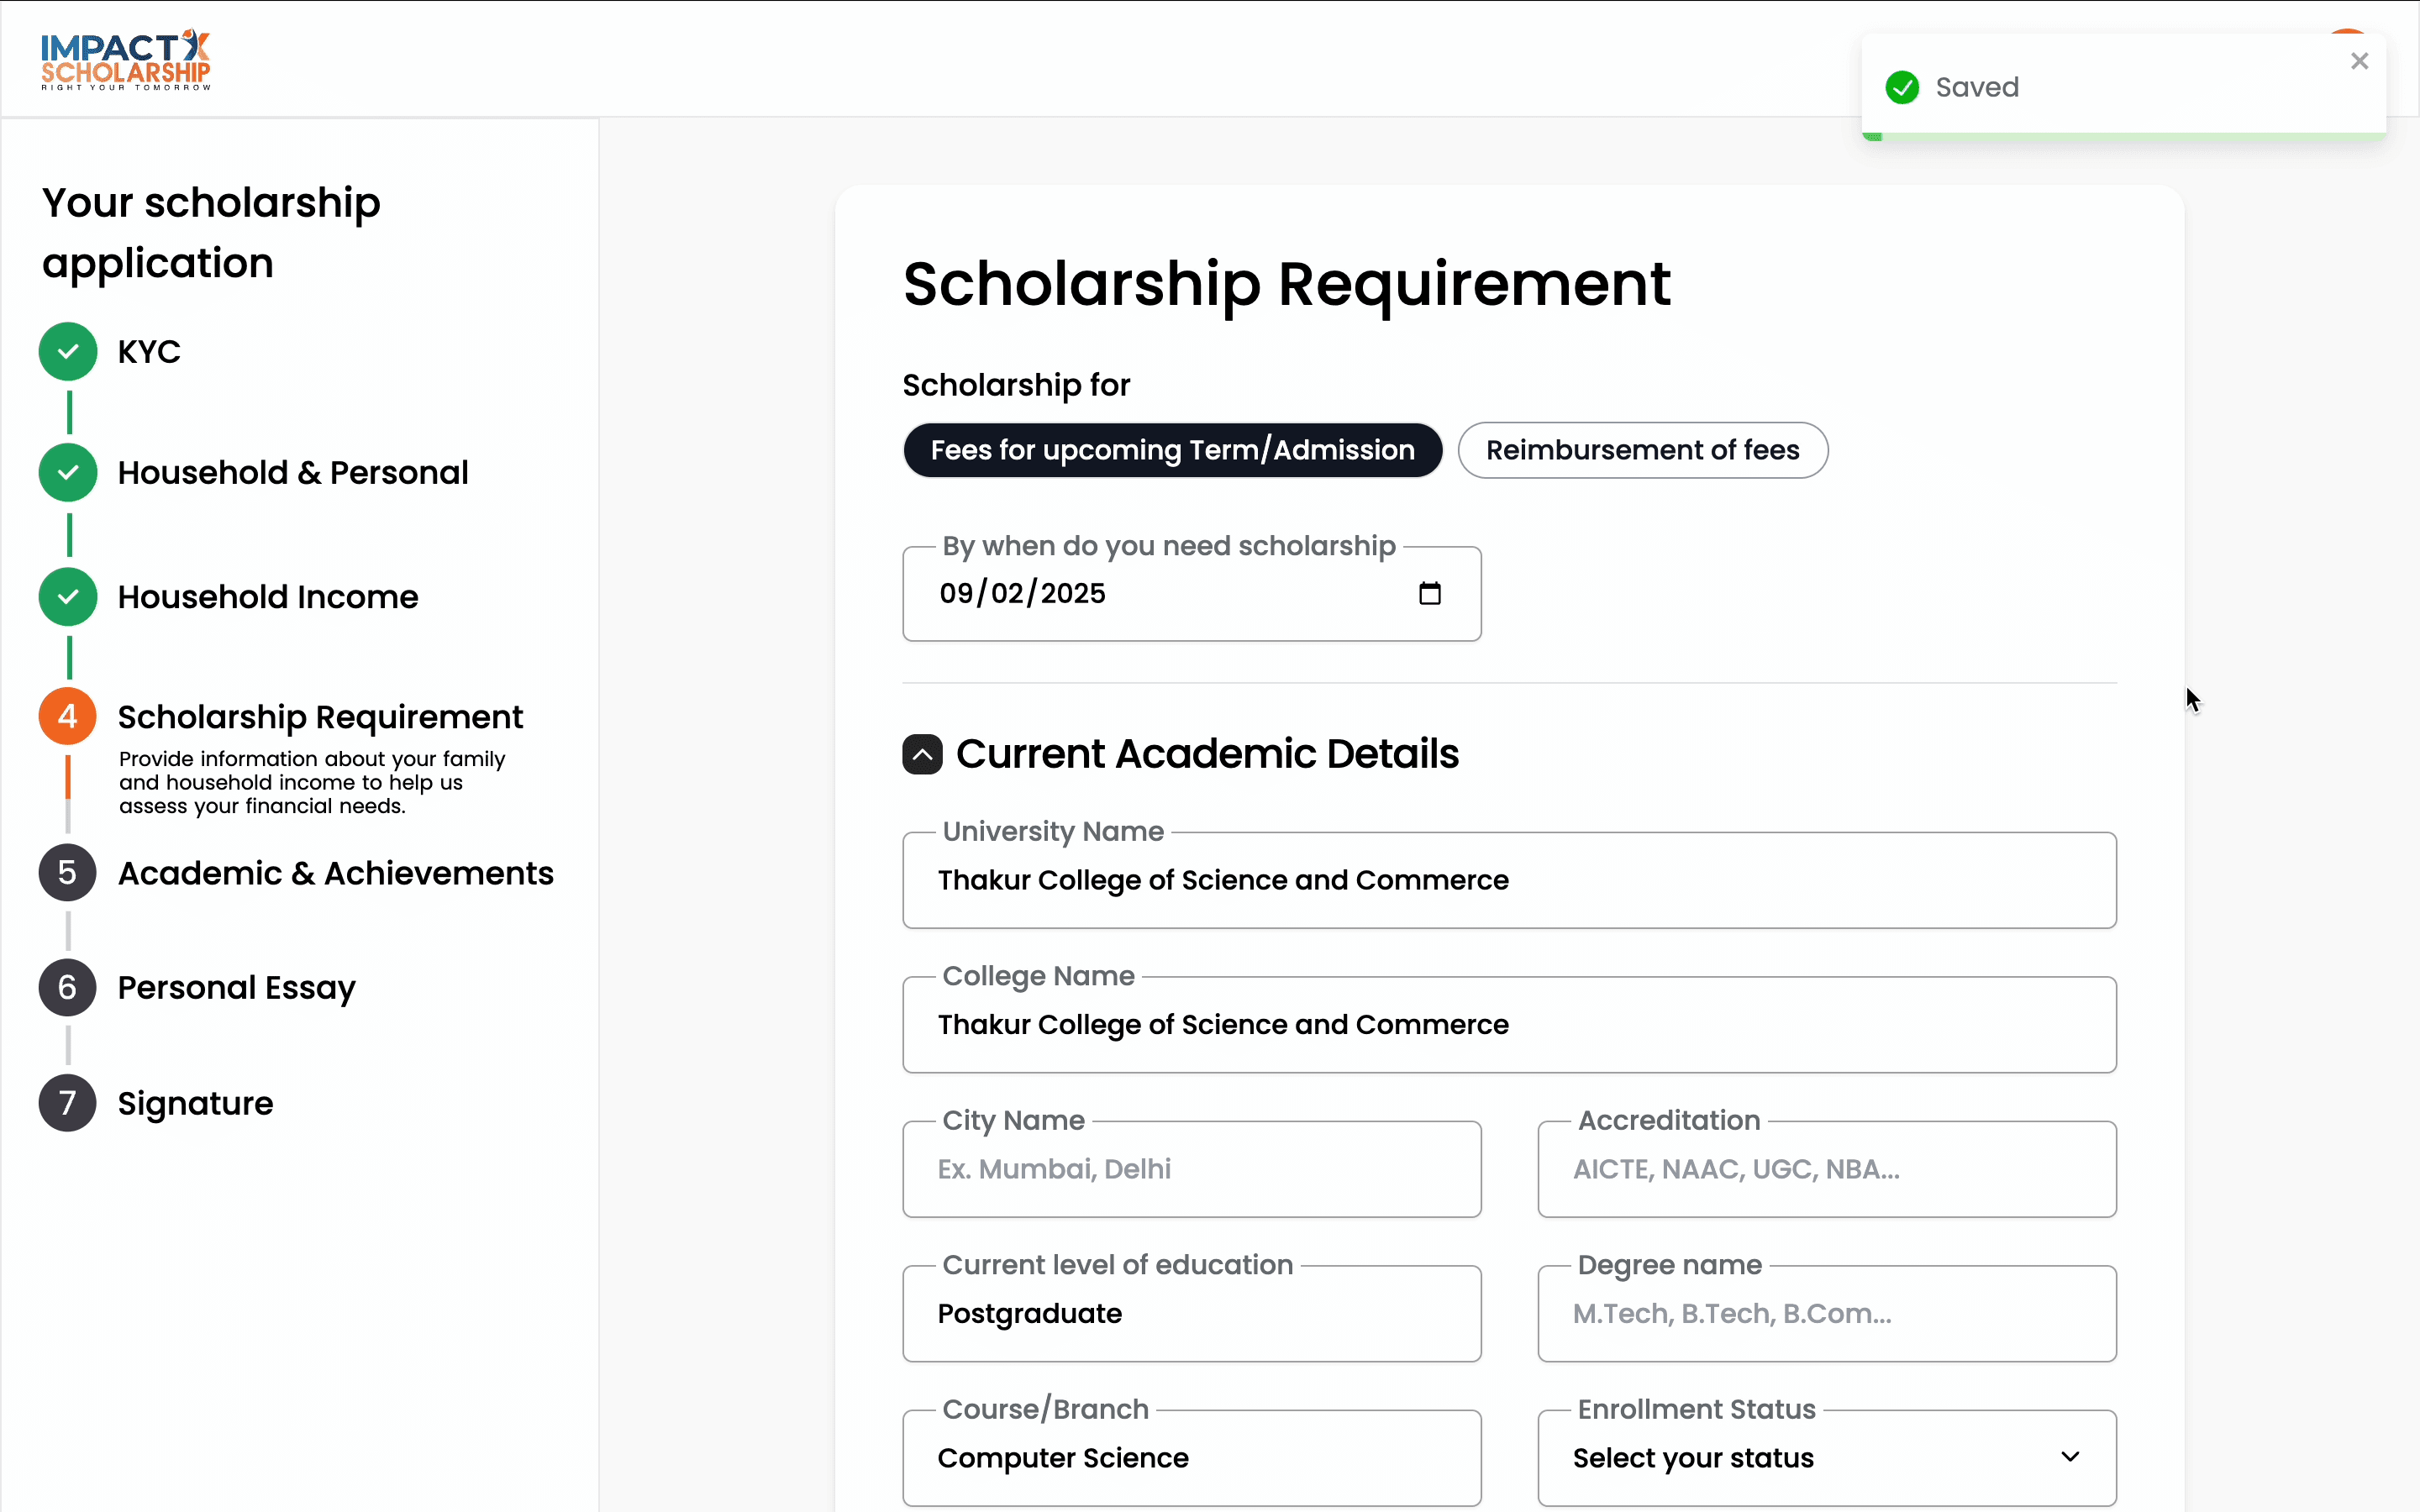Select Fees for upcoming Term/Admission option
The image size is (2420, 1512).
1172,450
